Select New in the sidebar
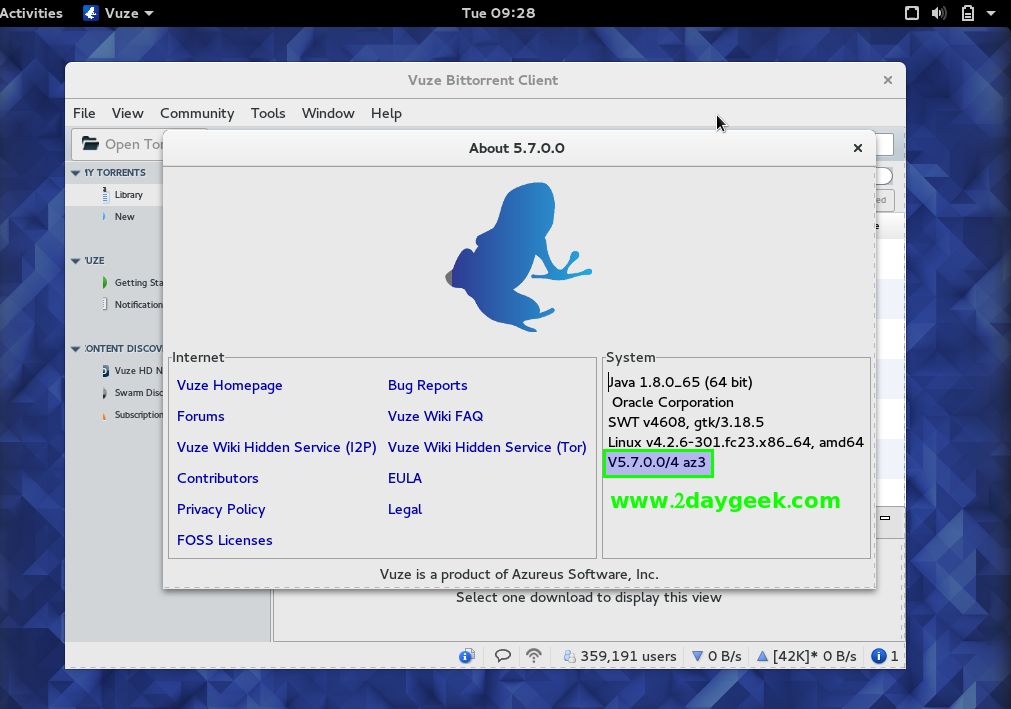The image size is (1011, 709). tap(124, 217)
